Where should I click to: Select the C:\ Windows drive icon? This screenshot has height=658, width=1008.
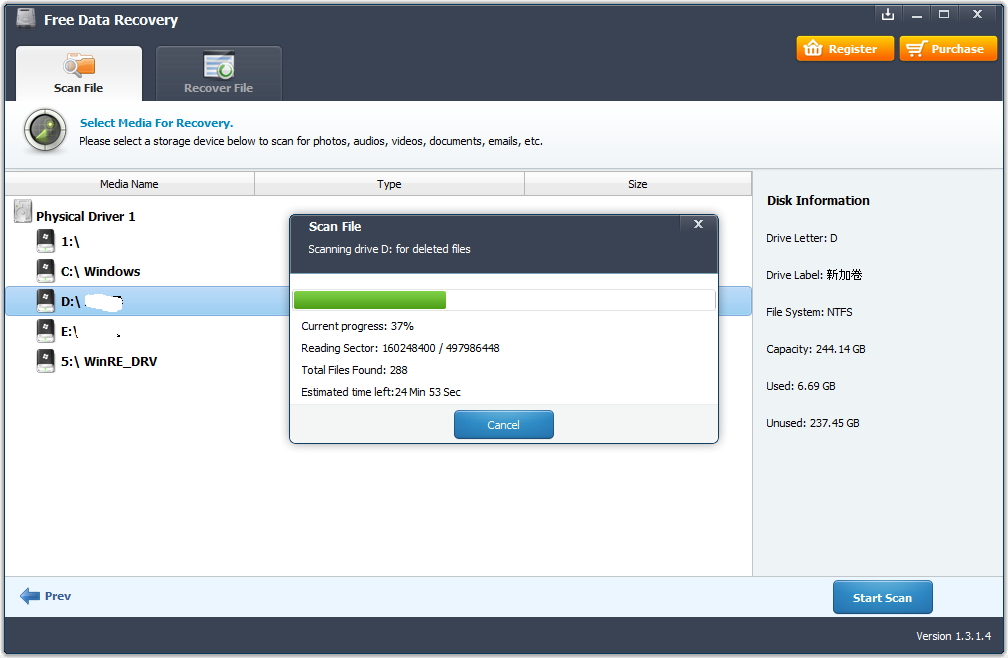(x=46, y=271)
